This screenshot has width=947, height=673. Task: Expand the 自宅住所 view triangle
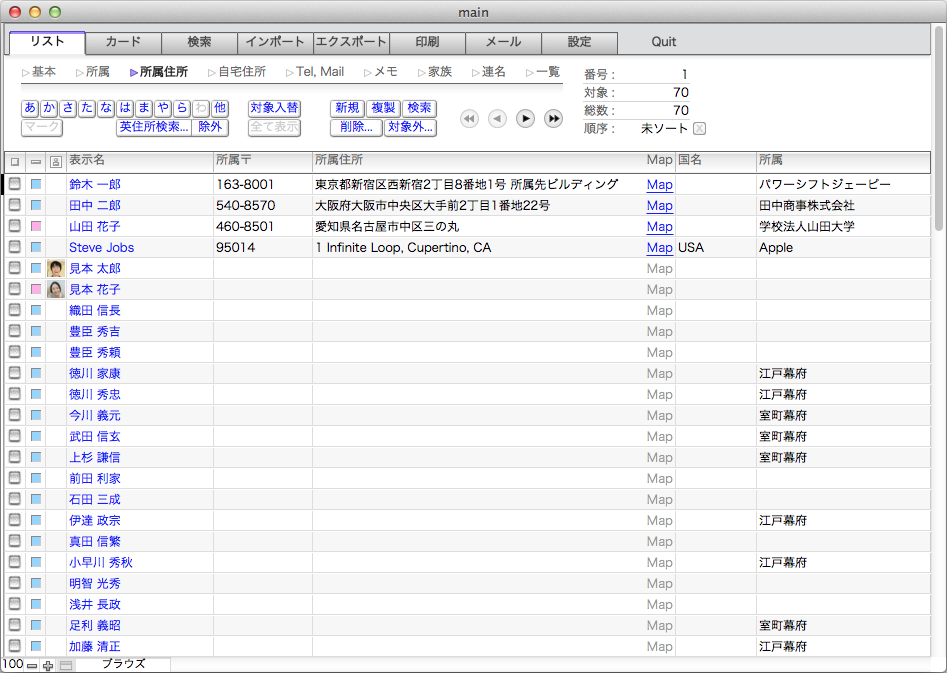211,72
